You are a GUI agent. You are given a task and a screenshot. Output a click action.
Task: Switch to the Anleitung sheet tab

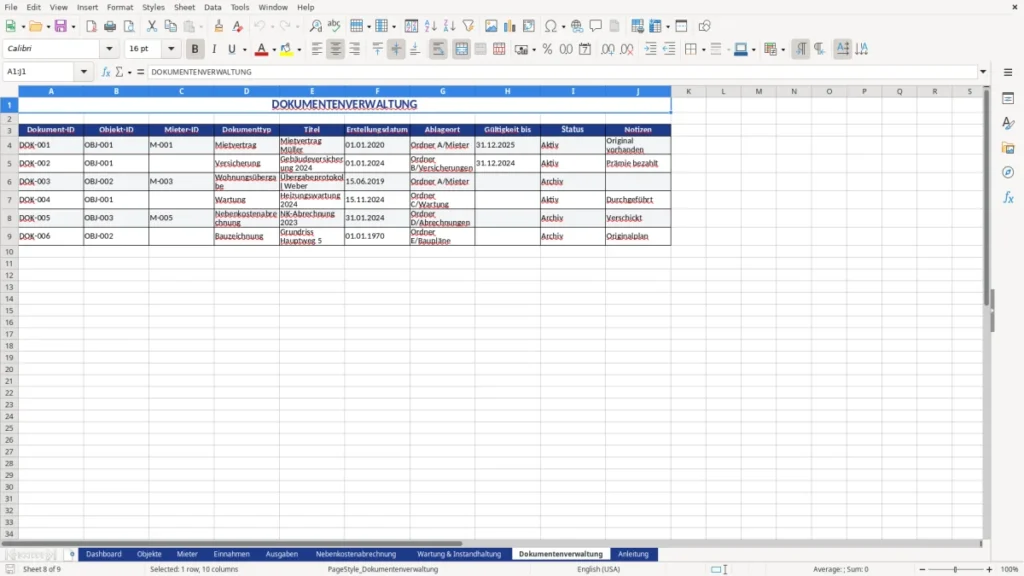pyautogui.click(x=633, y=554)
